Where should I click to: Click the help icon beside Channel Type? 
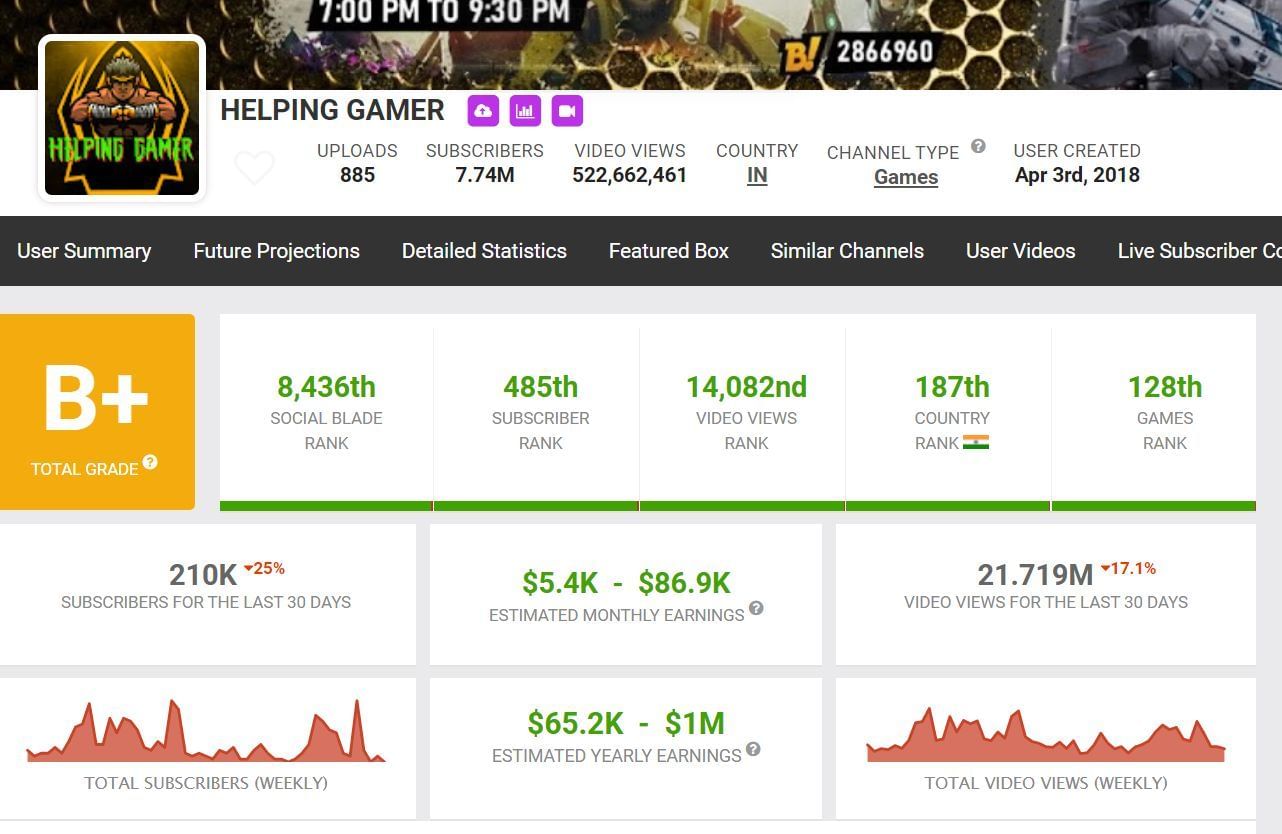[978, 146]
